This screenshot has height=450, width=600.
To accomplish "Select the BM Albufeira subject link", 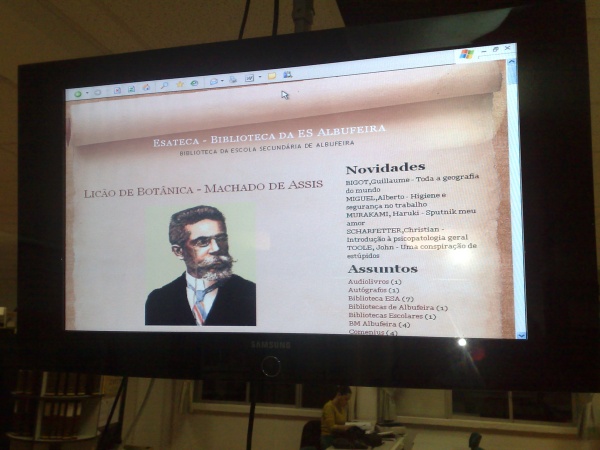I will click(x=373, y=324).
